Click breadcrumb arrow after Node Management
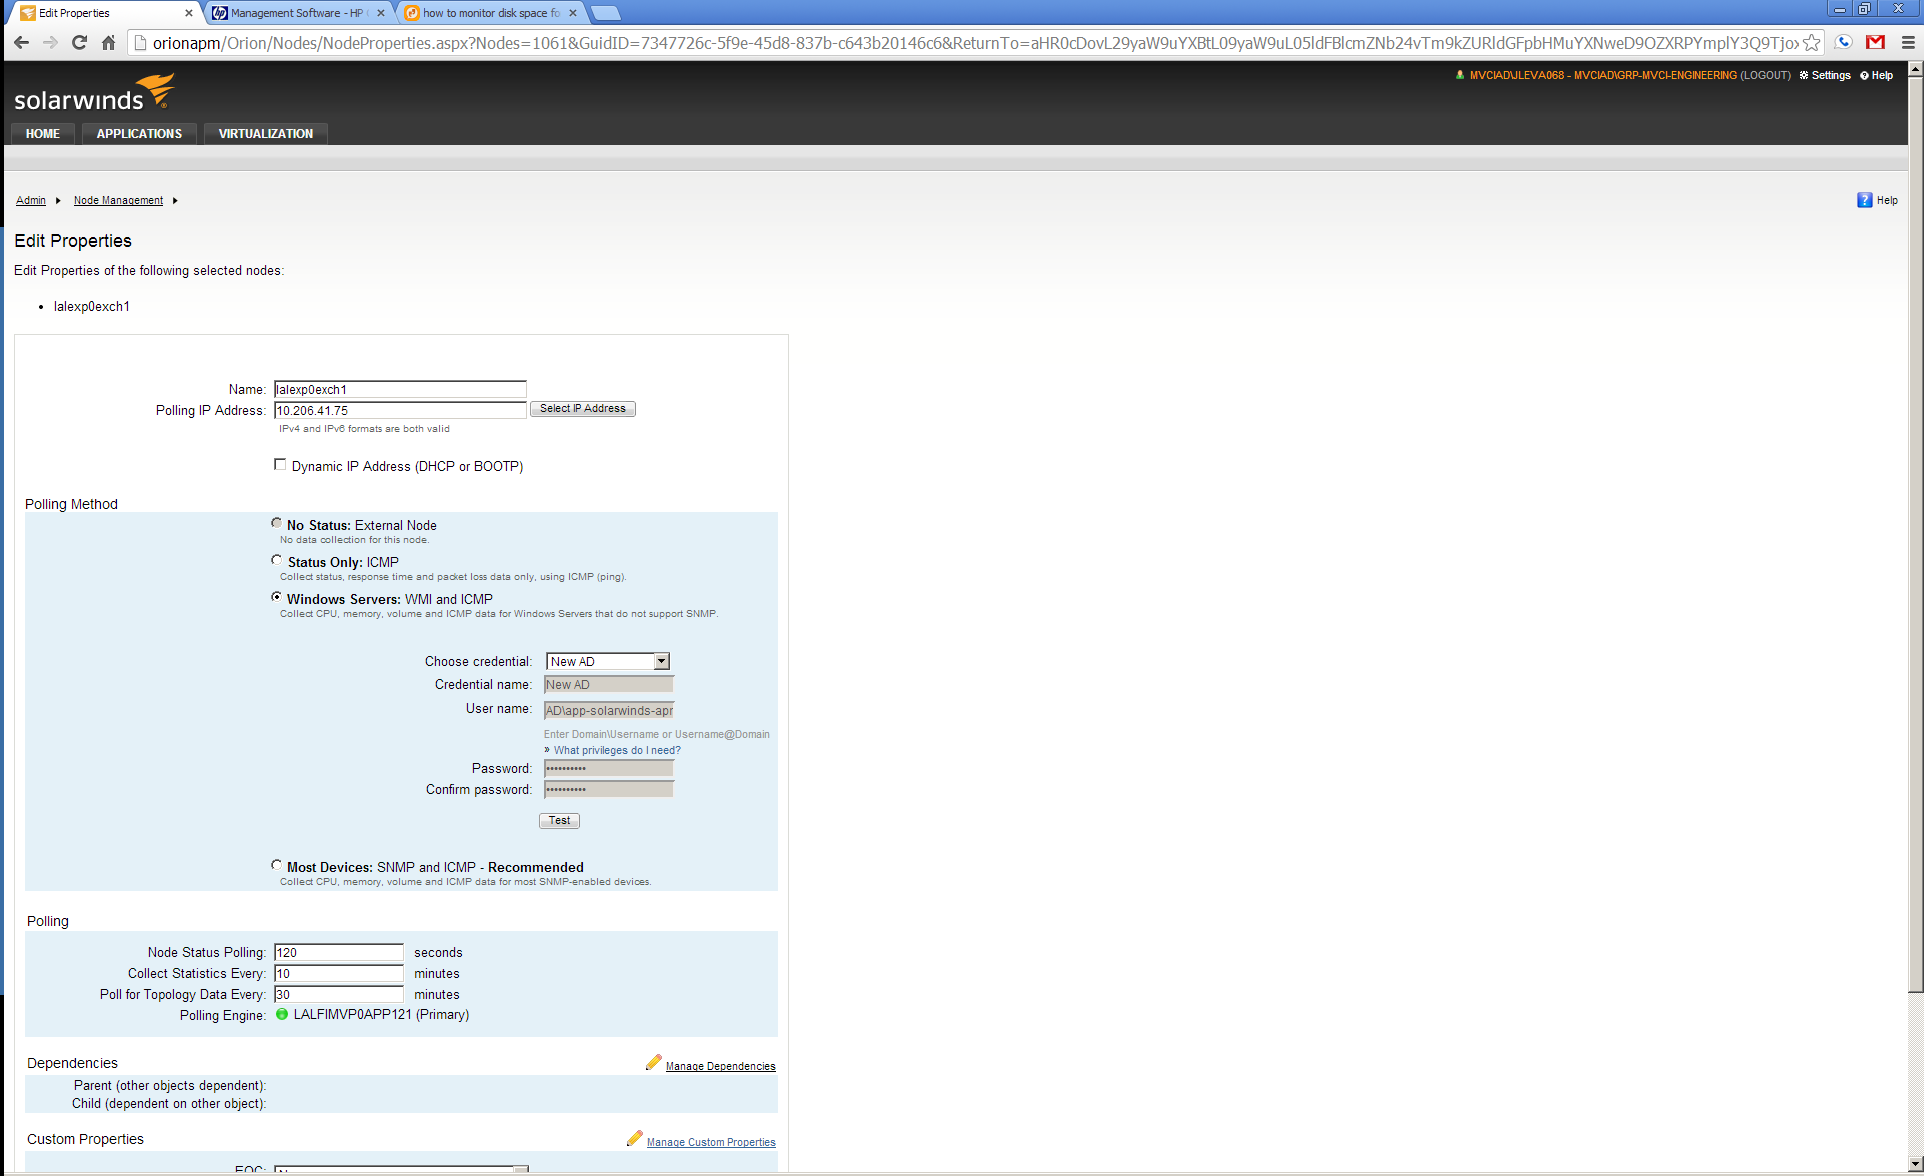 point(175,201)
